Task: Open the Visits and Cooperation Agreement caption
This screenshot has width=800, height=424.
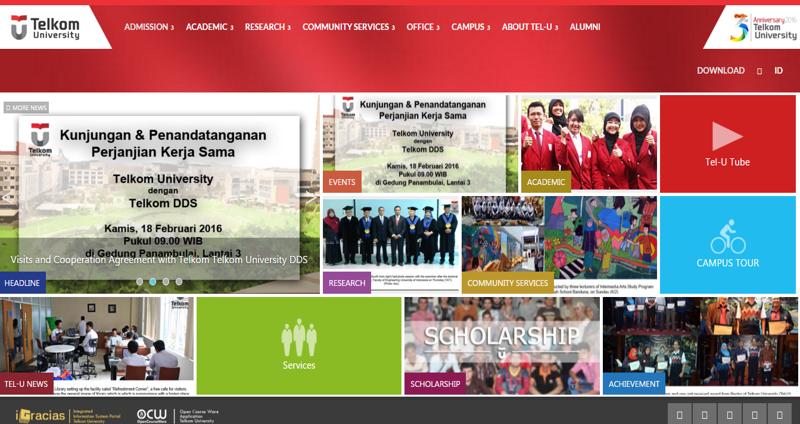Action: pos(159,260)
